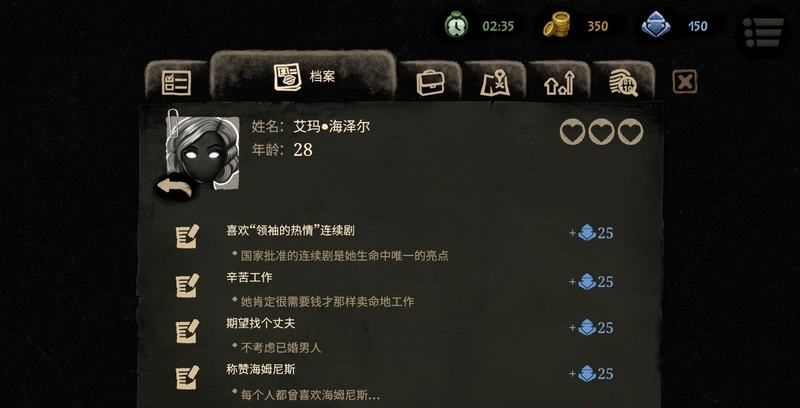This screenshot has width=800, height=408.
Task: Click the note icon beside 期望找个丈夫
Action: tap(187, 331)
